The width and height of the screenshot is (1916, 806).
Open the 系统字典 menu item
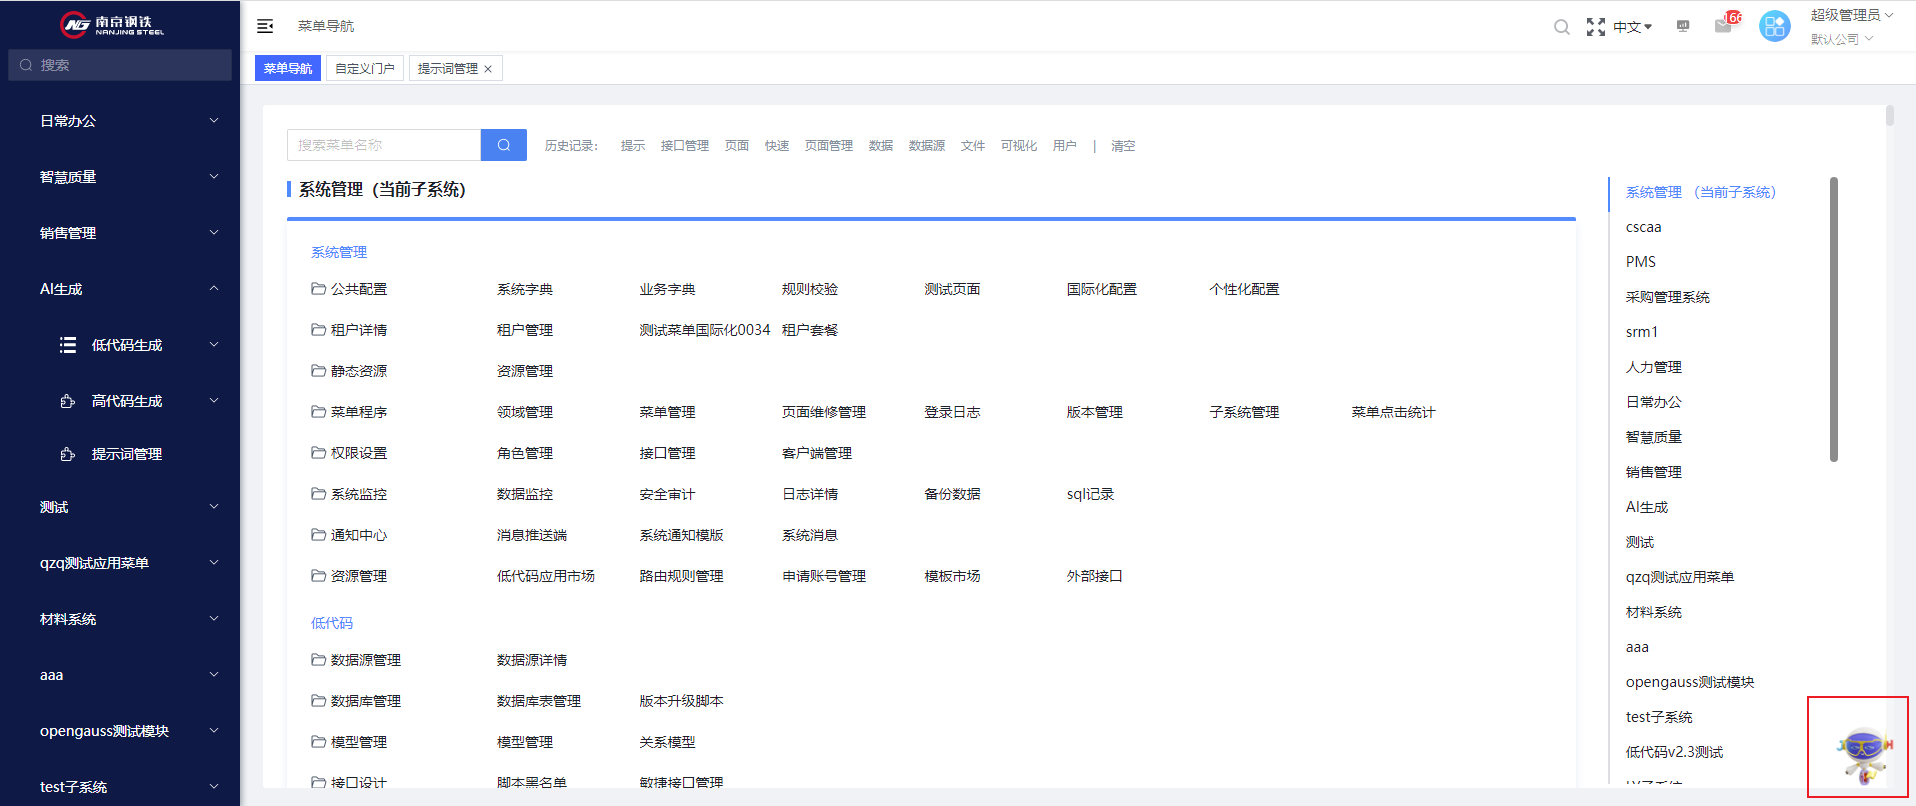(x=525, y=289)
